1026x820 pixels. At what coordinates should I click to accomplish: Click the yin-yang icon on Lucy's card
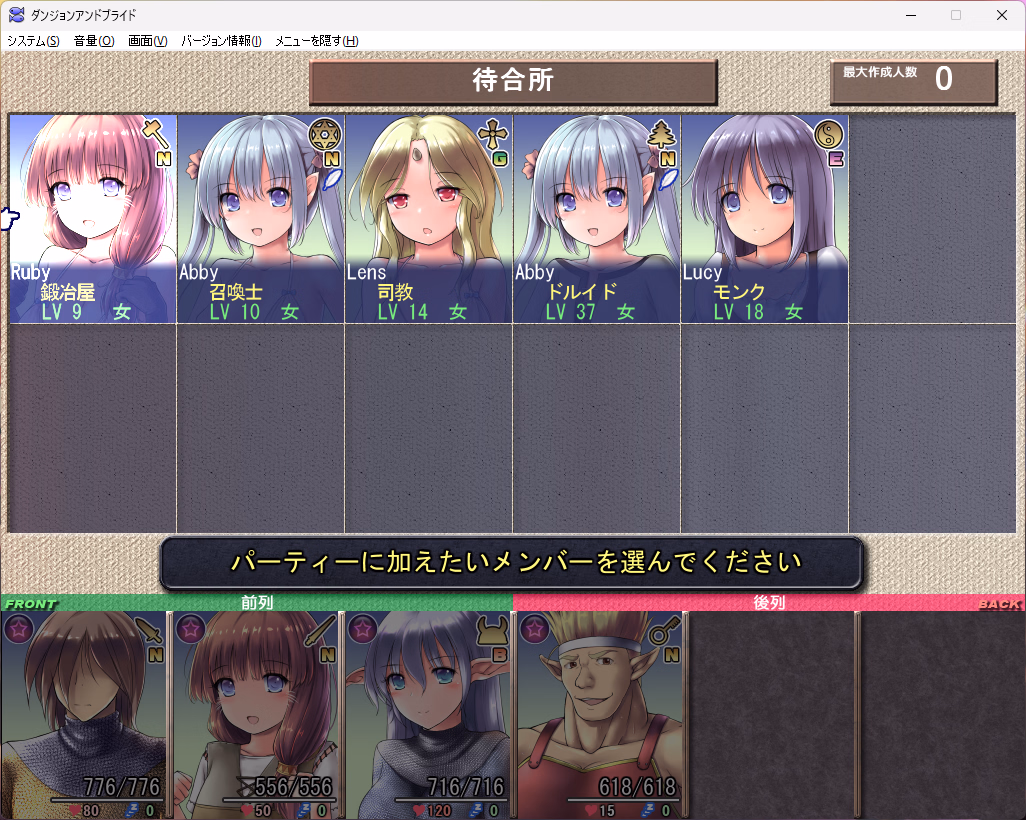coord(826,131)
